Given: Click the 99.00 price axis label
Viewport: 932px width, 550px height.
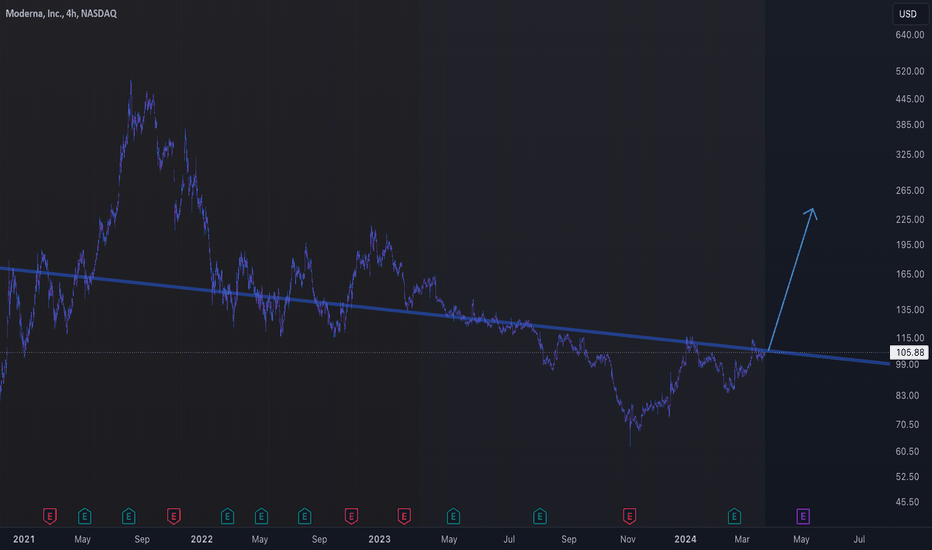Looking at the screenshot, I should (x=908, y=364).
